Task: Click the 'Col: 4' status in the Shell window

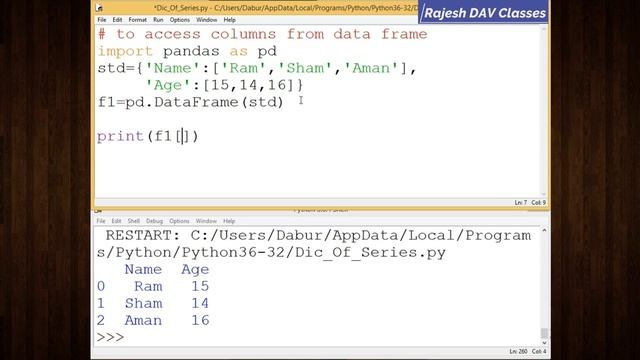Action: (x=539, y=351)
